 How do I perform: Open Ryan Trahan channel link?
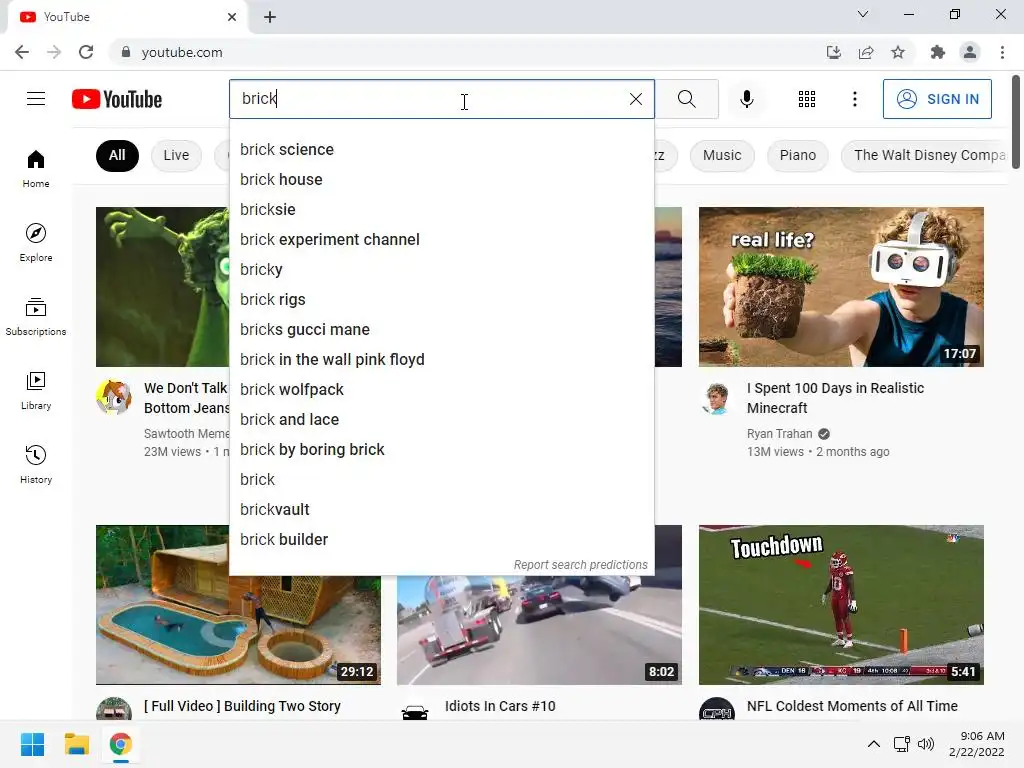tap(780, 434)
